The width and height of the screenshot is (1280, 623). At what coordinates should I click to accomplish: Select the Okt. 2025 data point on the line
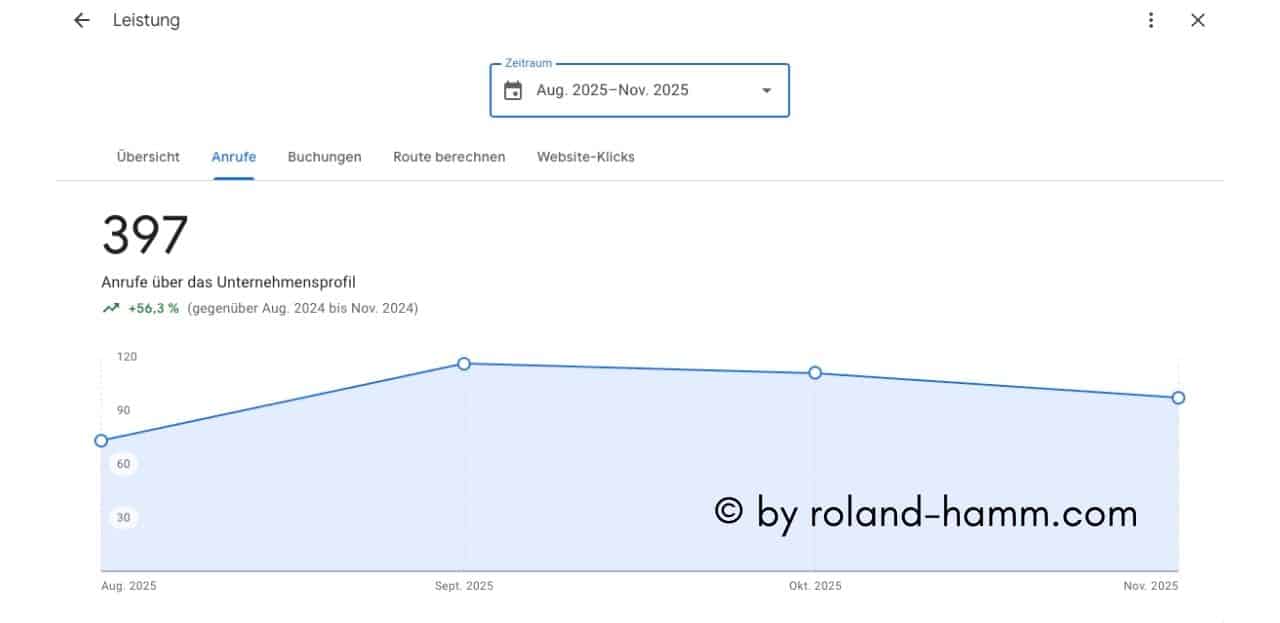[x=815, y=373]
